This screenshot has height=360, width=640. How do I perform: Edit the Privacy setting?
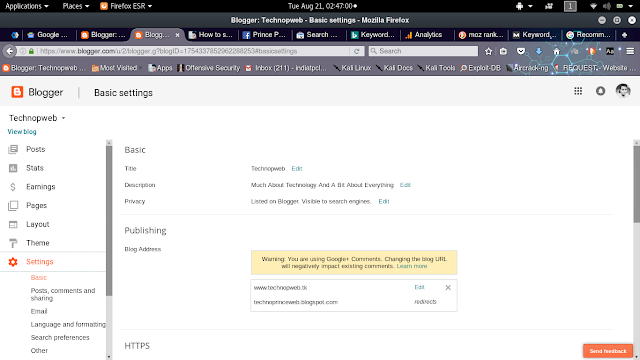click(384, 201)
